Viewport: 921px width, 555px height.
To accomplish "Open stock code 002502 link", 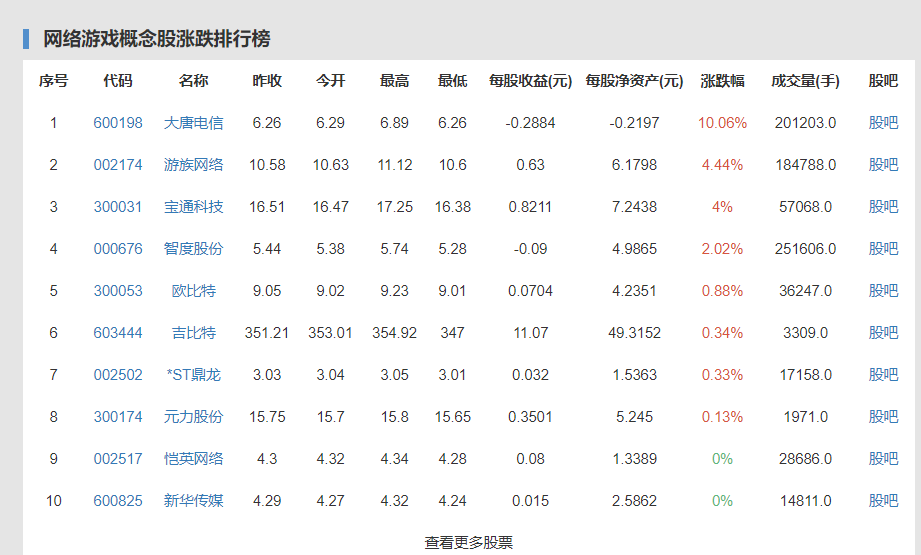I will pos(118,375).
